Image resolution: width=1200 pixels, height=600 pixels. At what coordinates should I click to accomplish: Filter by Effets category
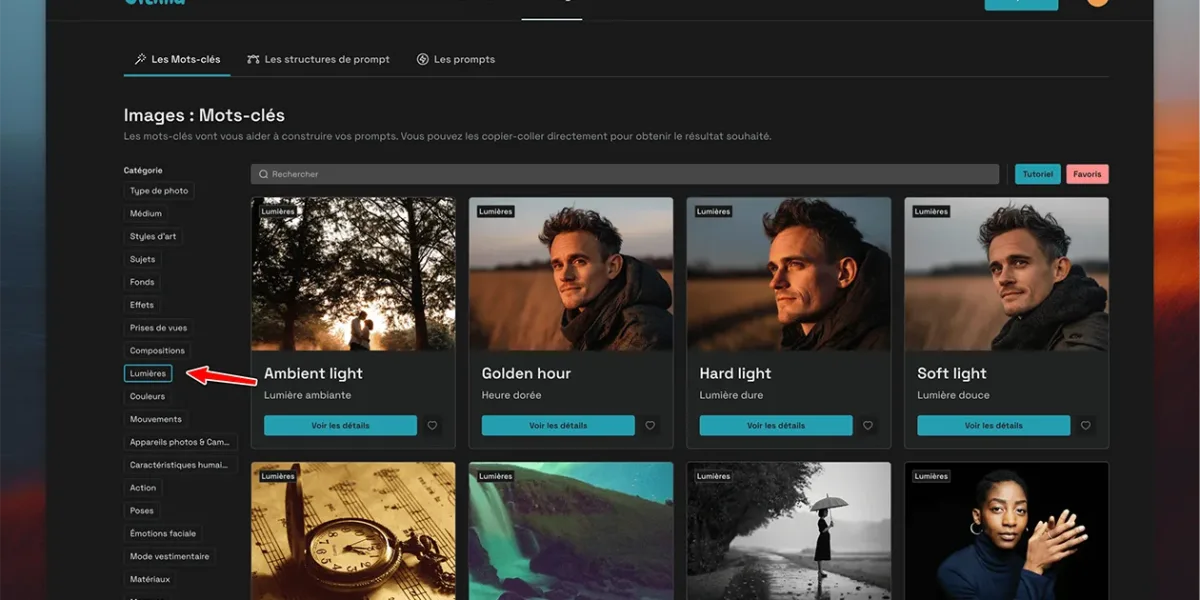click(x=142, y=305)
